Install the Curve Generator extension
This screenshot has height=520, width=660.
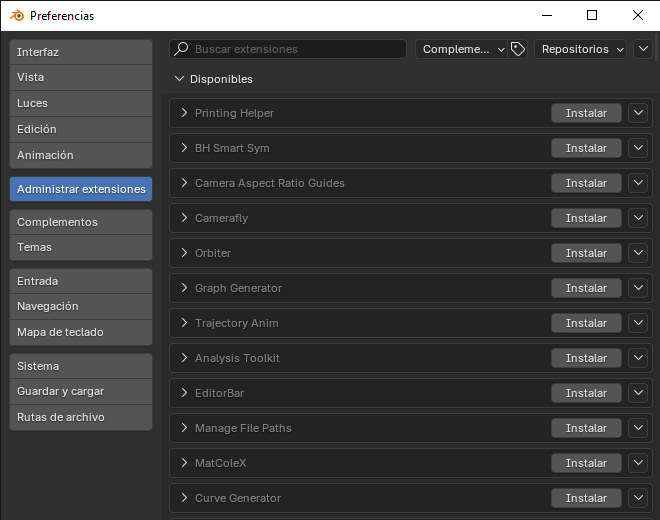click(586, 498)
